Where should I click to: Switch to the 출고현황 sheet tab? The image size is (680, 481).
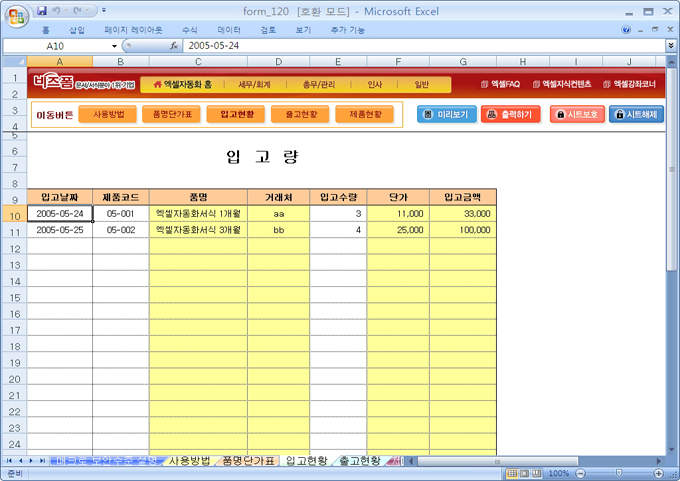(358, 461)
